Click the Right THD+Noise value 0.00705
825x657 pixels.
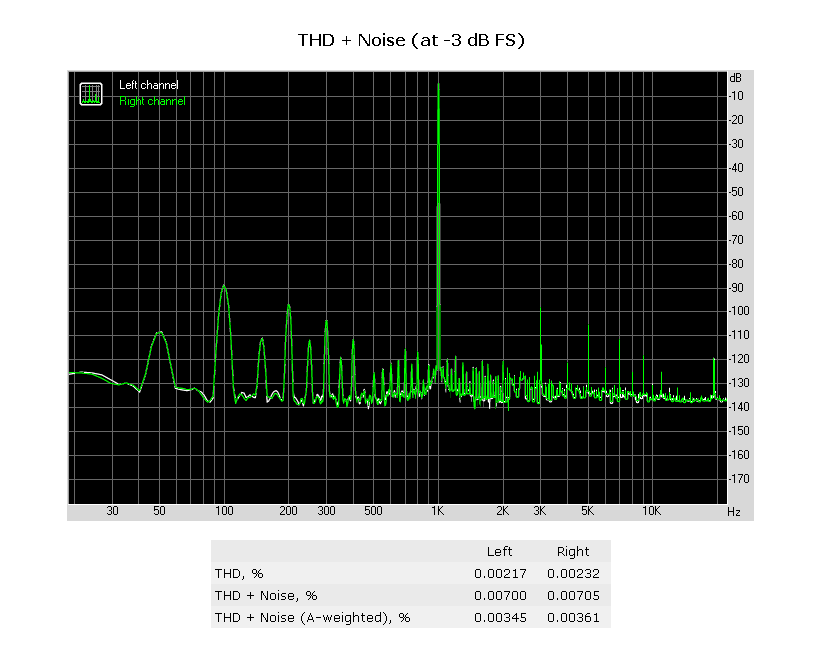pyautogui.click(x=573, y=595)
